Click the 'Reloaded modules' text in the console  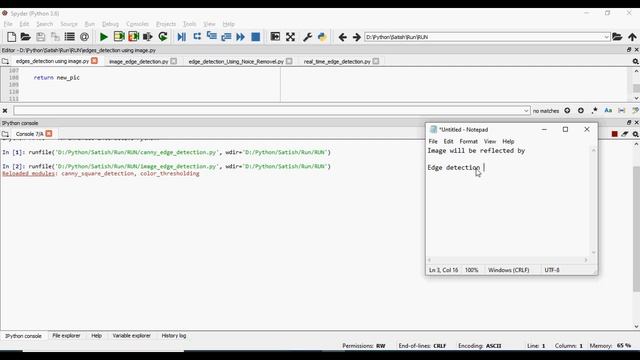(x=29, y=173)
